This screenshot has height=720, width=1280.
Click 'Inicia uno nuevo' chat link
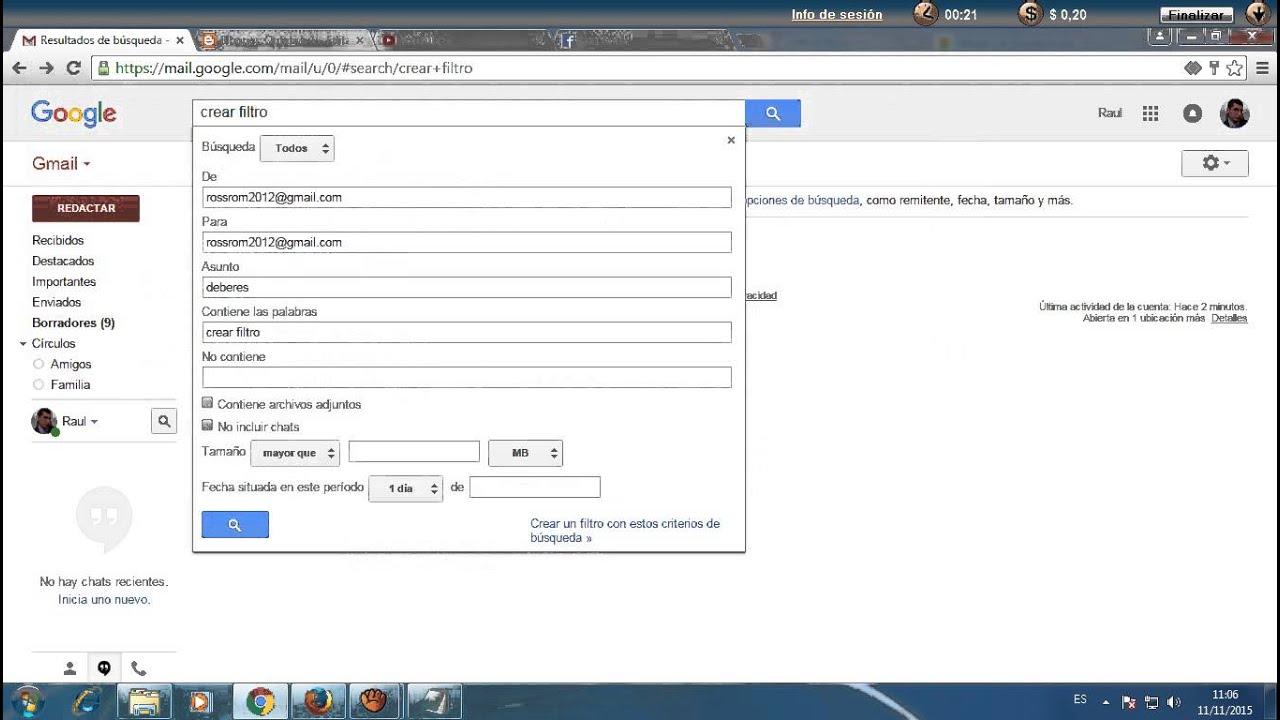pyautogui.click(x=104, y=600)
